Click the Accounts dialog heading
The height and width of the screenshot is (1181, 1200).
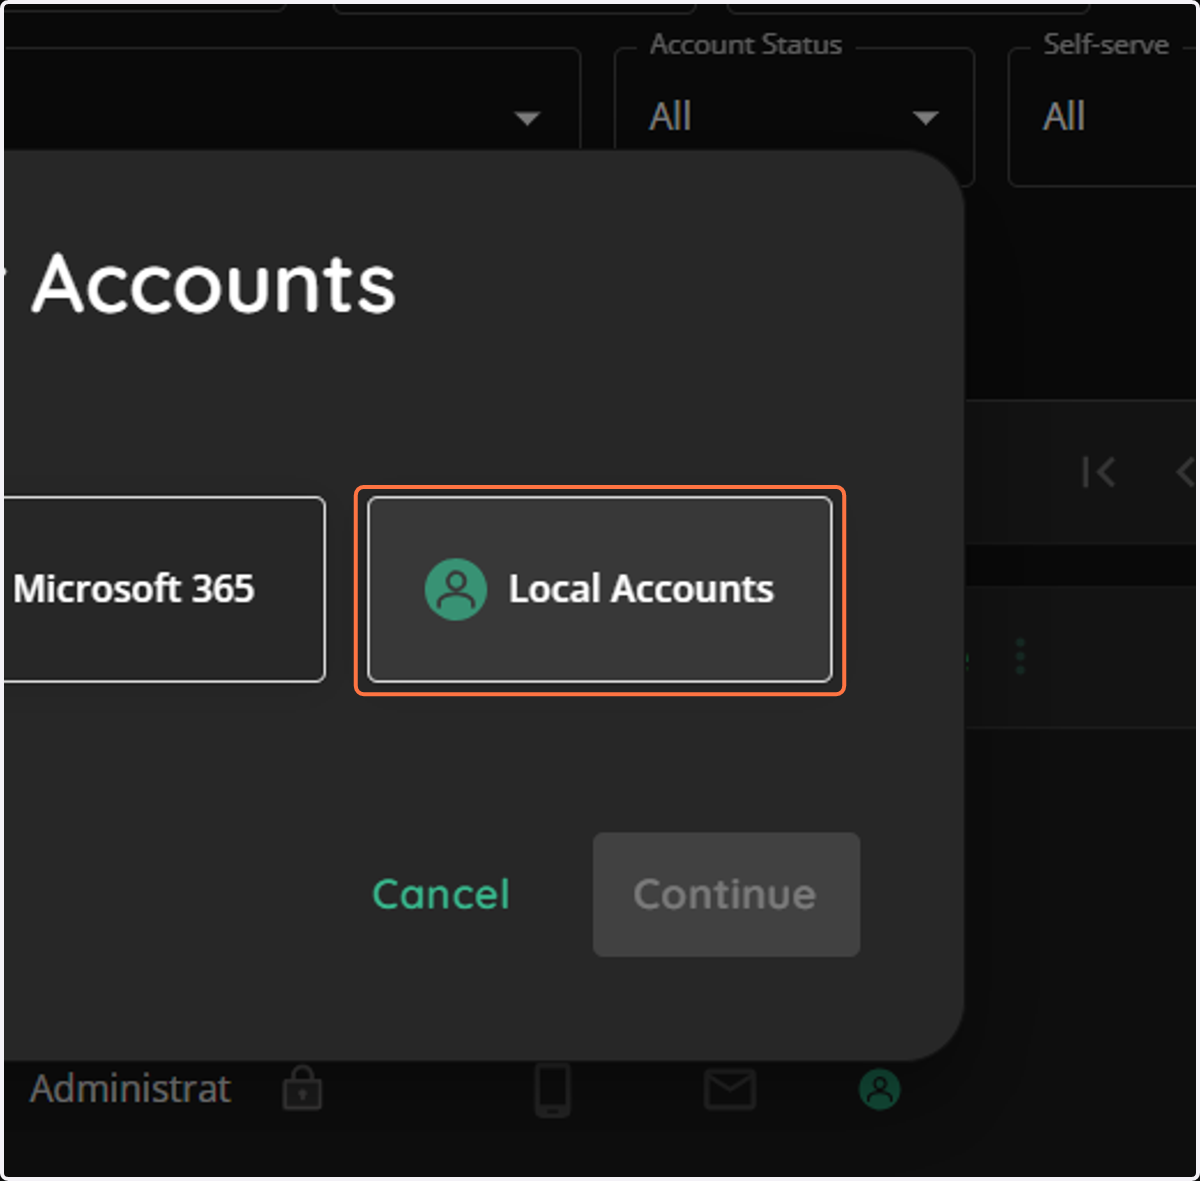click(214, 284)
